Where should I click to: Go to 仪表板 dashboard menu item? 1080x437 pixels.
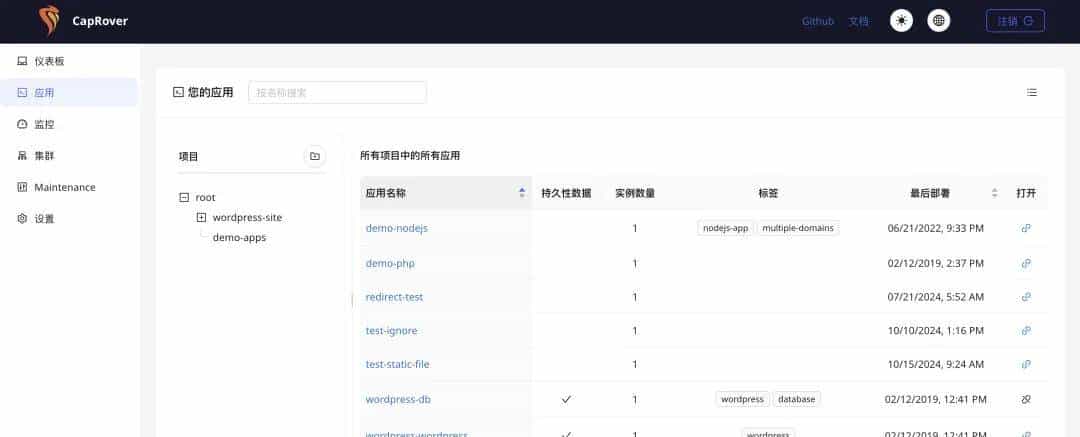click(69, 61)
